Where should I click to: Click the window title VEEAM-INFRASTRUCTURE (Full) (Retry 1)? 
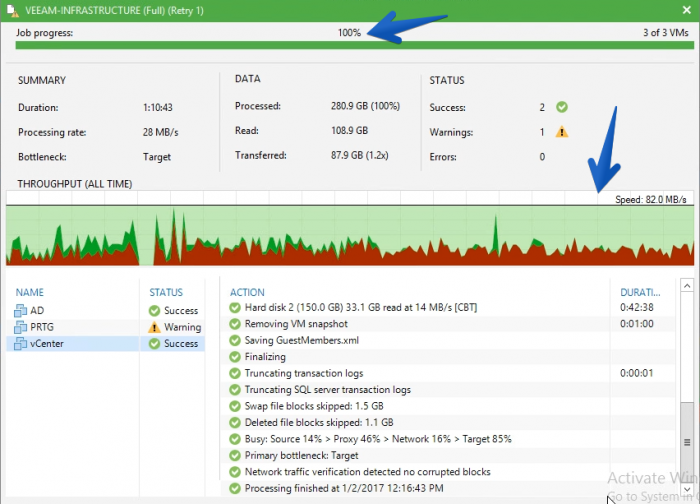pos(114,11)
